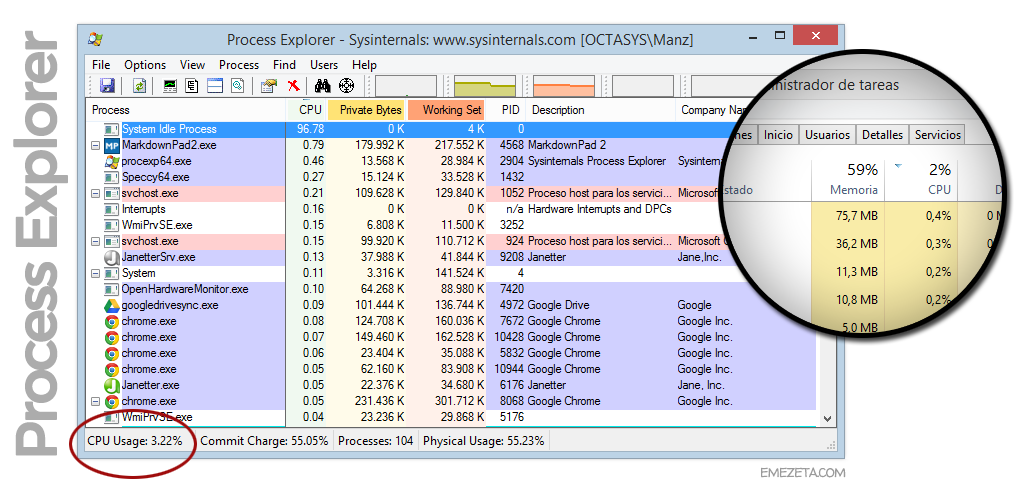Toggle the process tree view icon
This screenshot has width=1024, height=500.
tap(192, 86)
